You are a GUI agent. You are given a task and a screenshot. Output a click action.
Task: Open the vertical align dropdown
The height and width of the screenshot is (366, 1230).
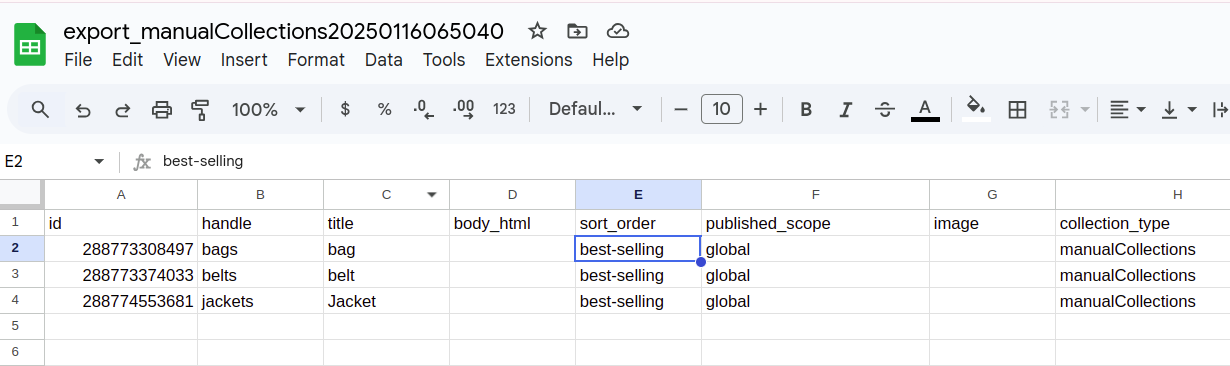(1179, 109)
